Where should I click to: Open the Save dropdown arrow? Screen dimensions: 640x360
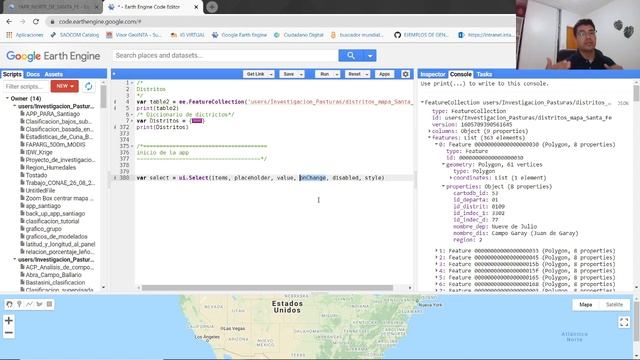point(301,74)
